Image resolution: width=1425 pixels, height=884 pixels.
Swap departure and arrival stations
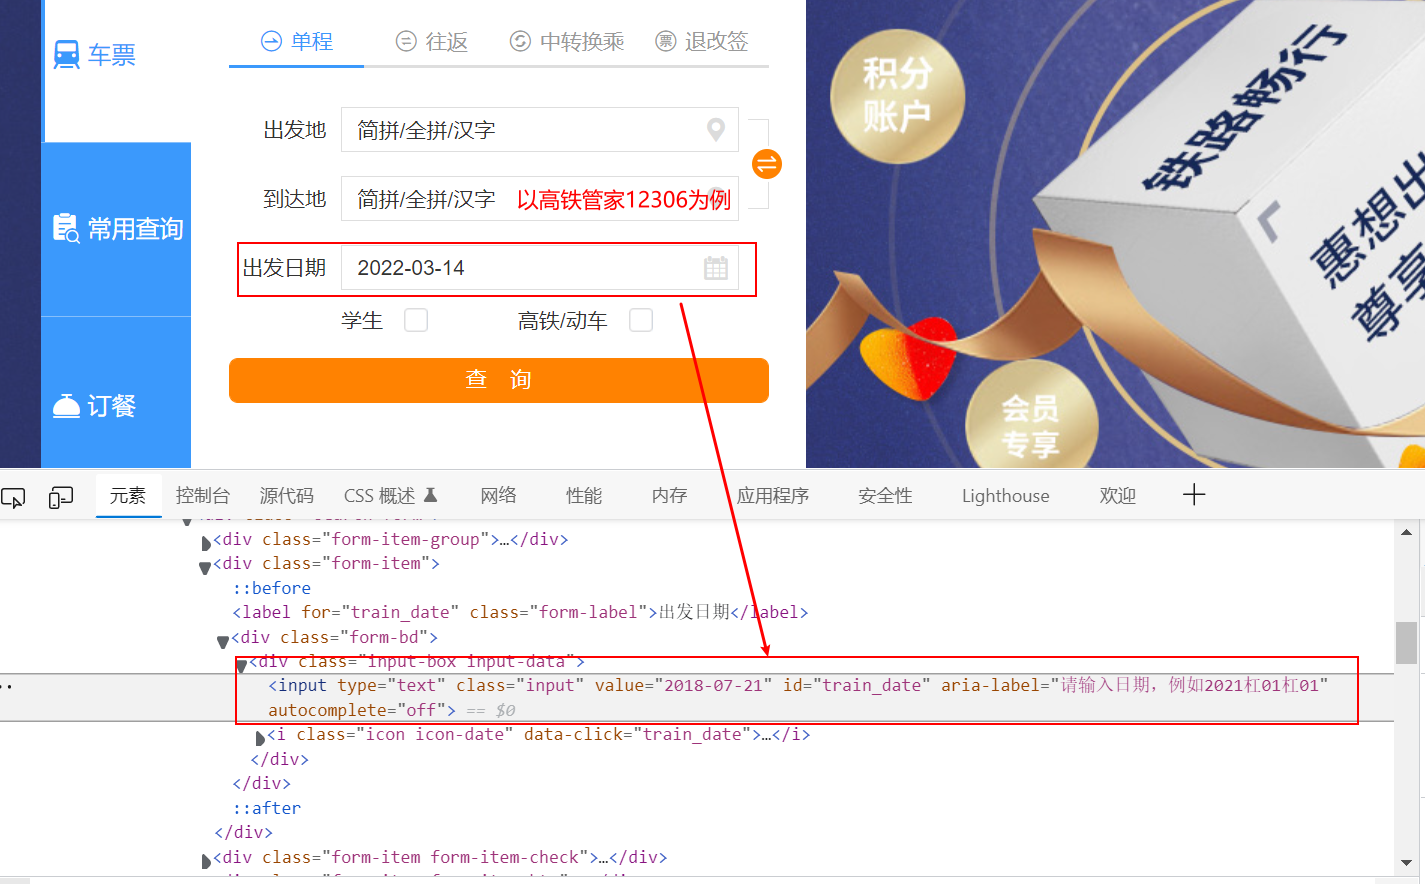[x=766, y=164]
